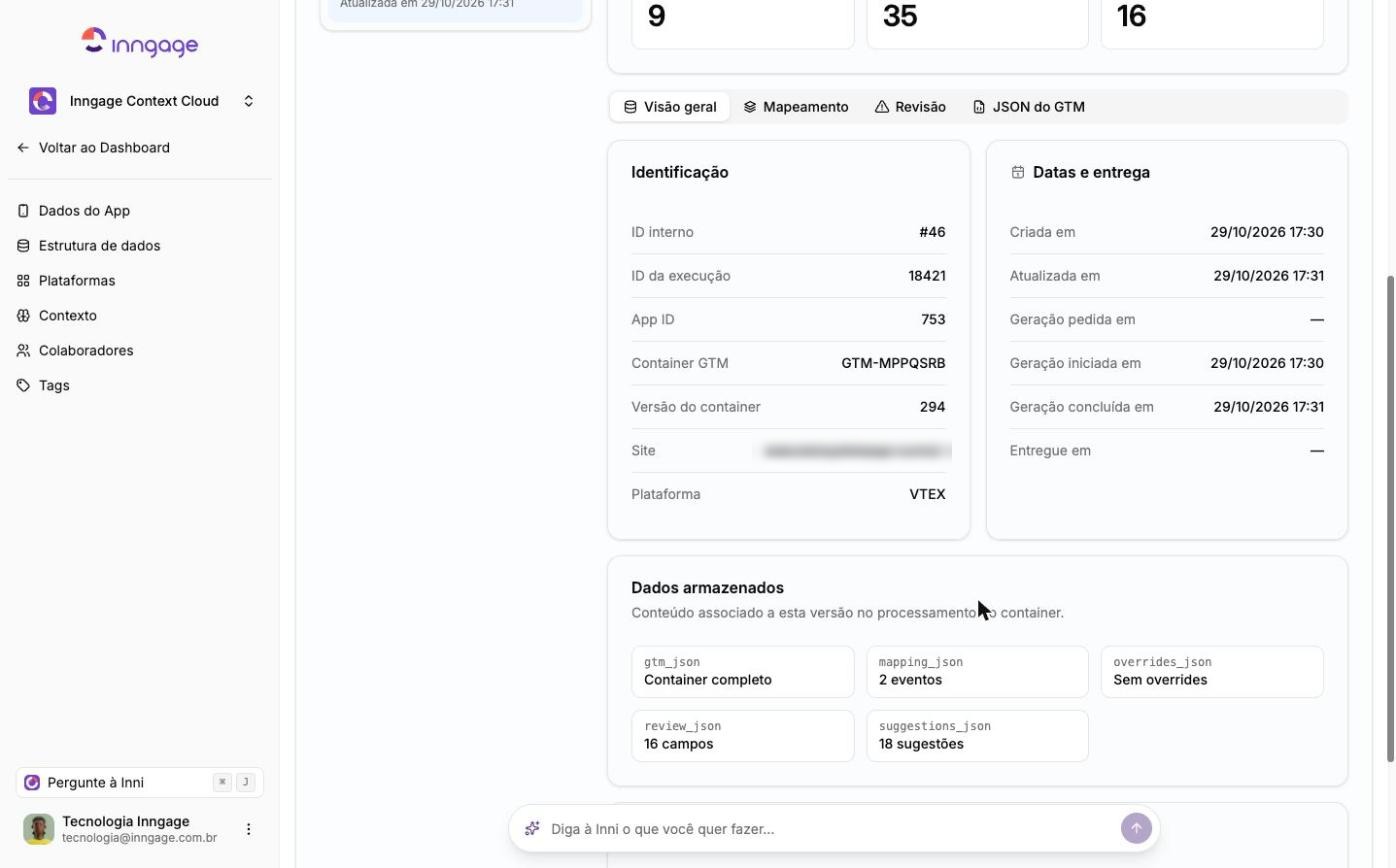Click the Versão do container value 294
Image resolution: width=1396 pixels, height=868 pixels.
coord(932,407)
